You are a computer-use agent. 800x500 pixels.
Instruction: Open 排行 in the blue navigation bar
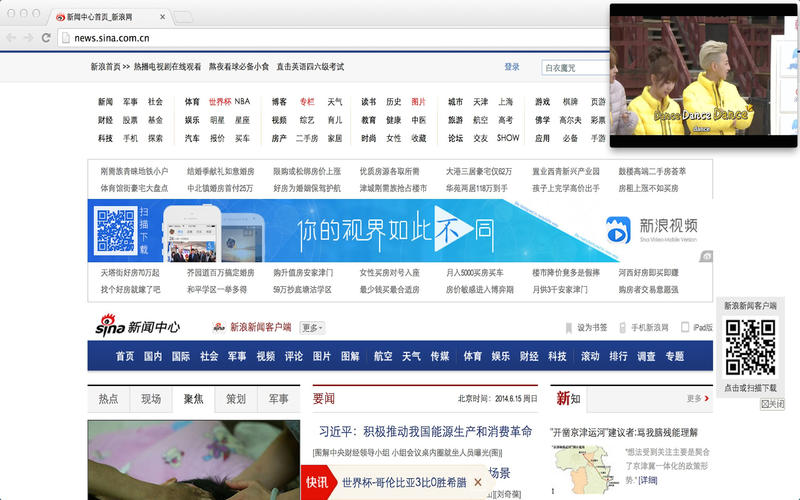click(618, 356)
